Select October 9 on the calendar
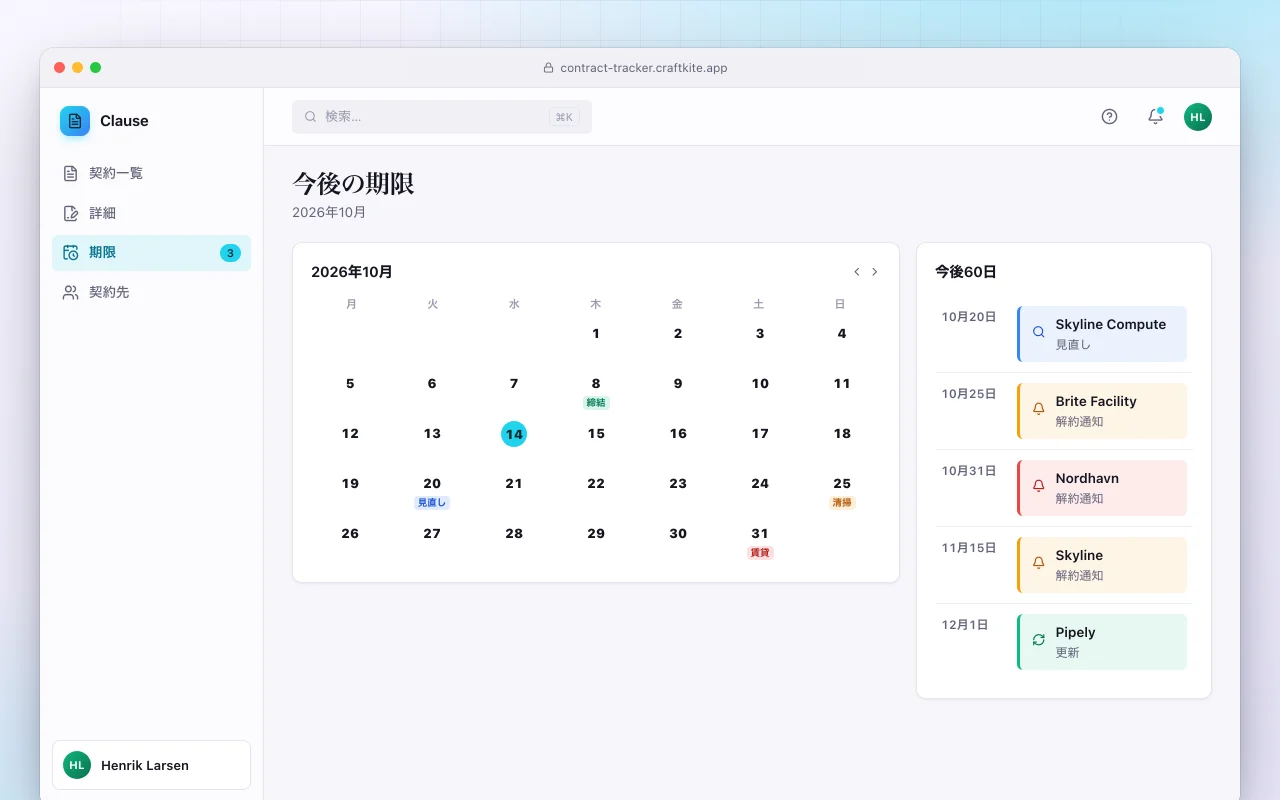The image size is (1280, 800). coord(678,384)
